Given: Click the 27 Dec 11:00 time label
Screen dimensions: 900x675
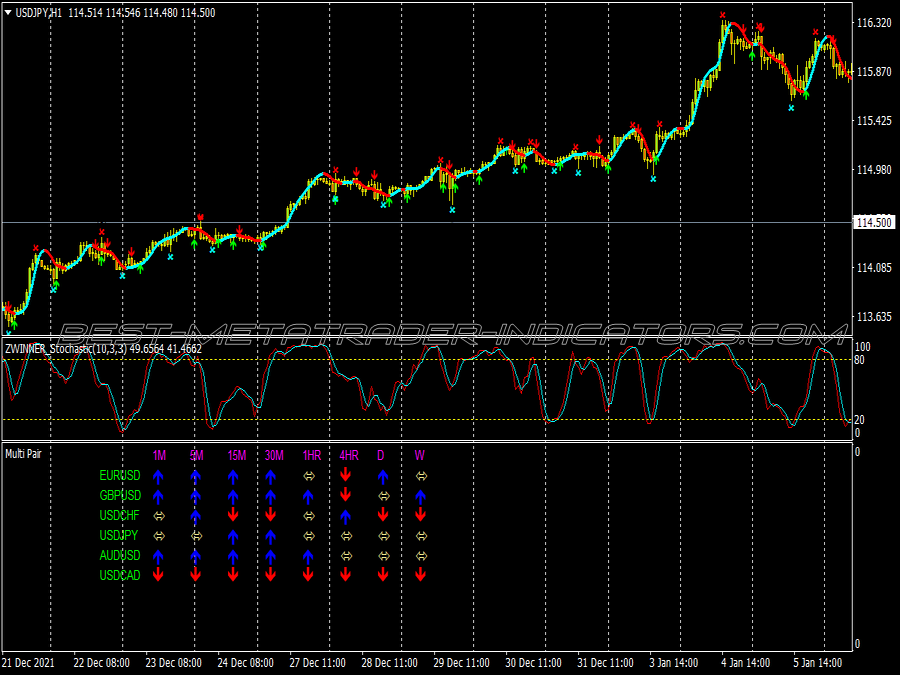Looking at the screenshot, I should [317, 662].
